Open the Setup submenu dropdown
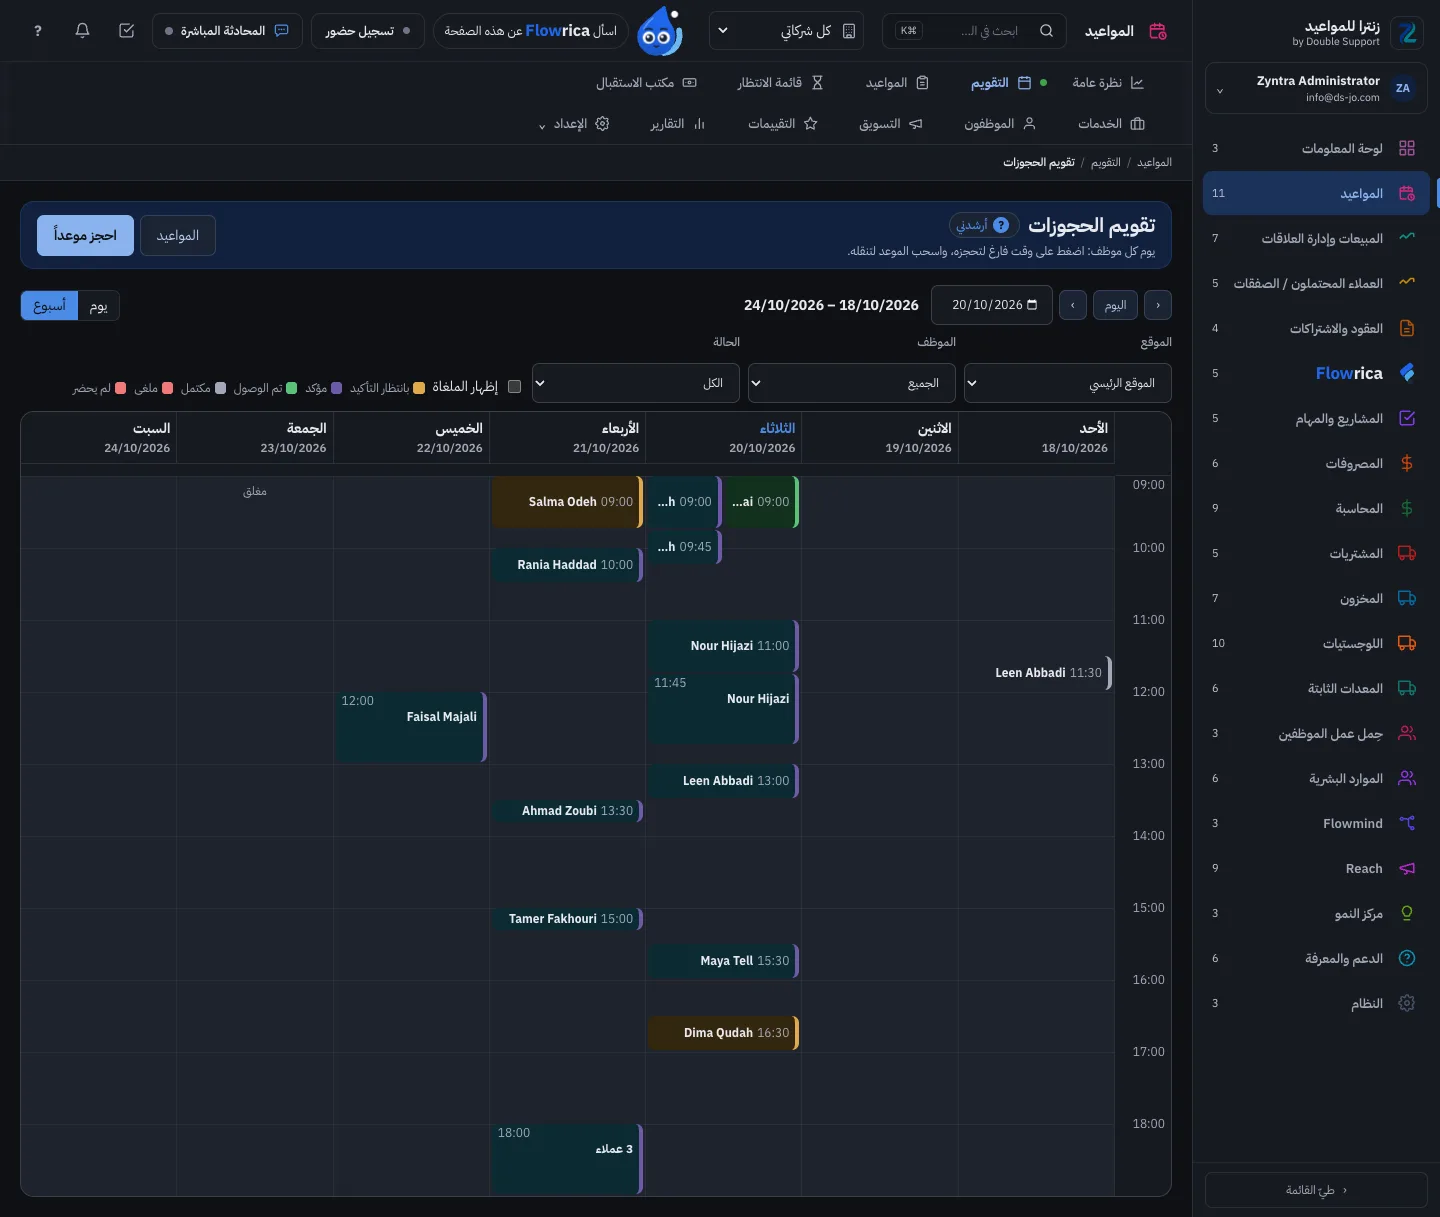1440x1217 pixels. point(574,124)
